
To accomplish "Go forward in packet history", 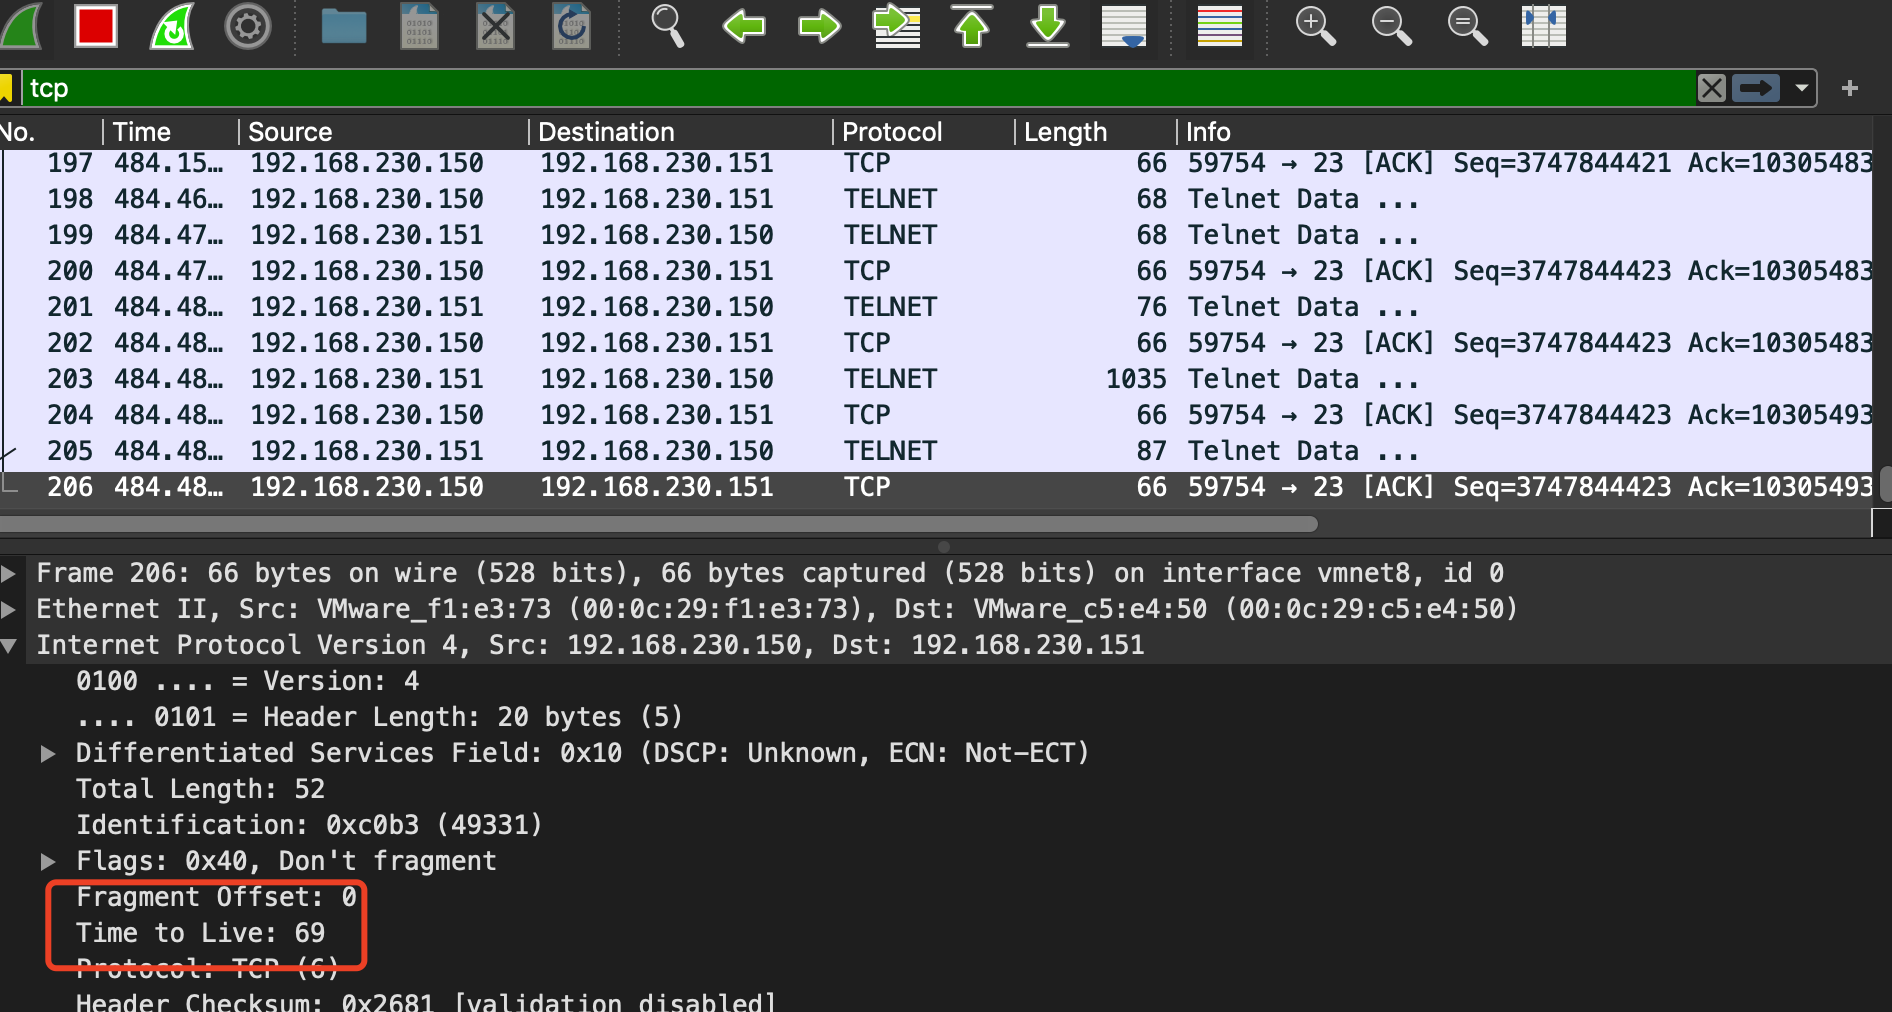I will point(820,25).
